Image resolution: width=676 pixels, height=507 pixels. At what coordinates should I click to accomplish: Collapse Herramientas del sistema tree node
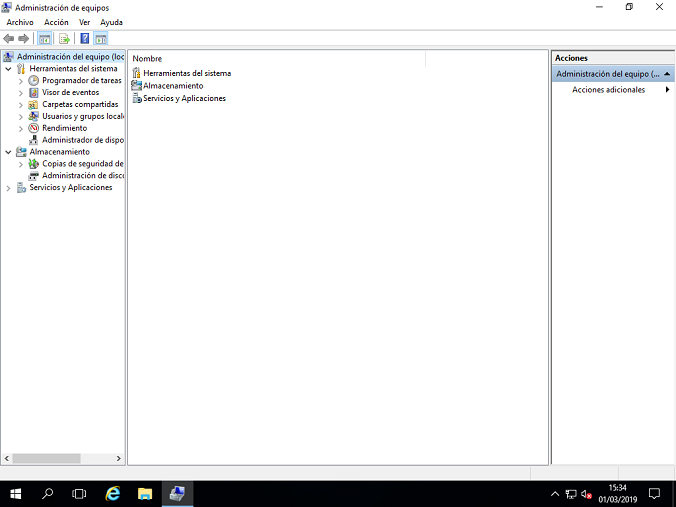coord(8,69)
